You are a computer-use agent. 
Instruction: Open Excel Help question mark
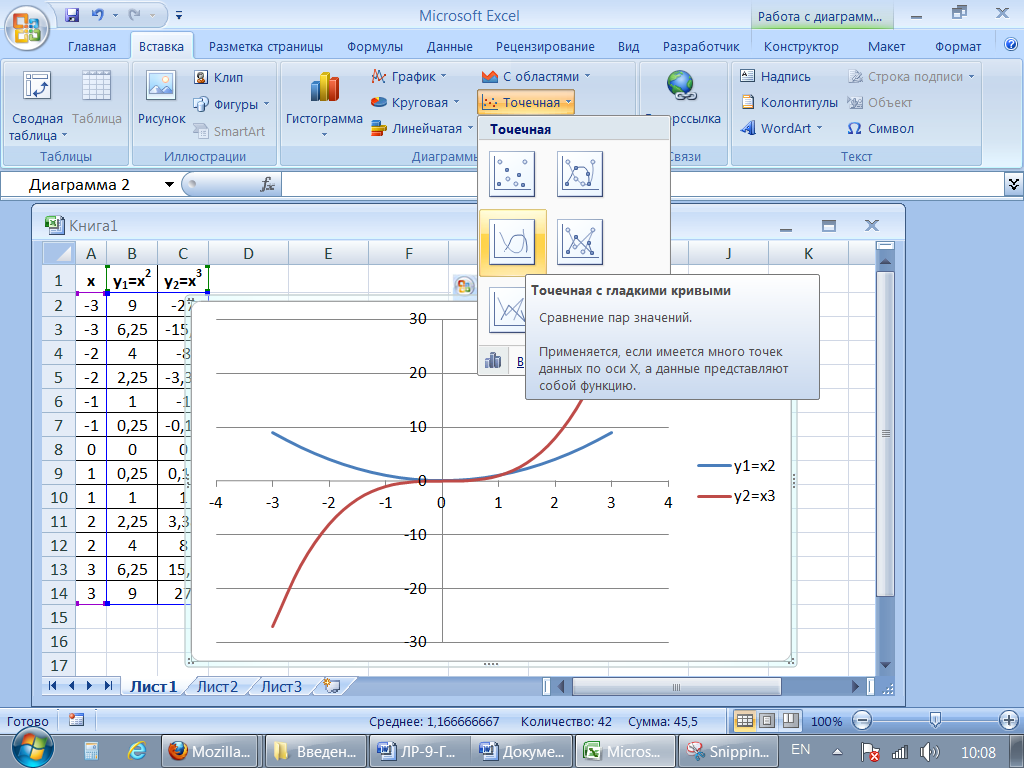[x=1010, y=44]
